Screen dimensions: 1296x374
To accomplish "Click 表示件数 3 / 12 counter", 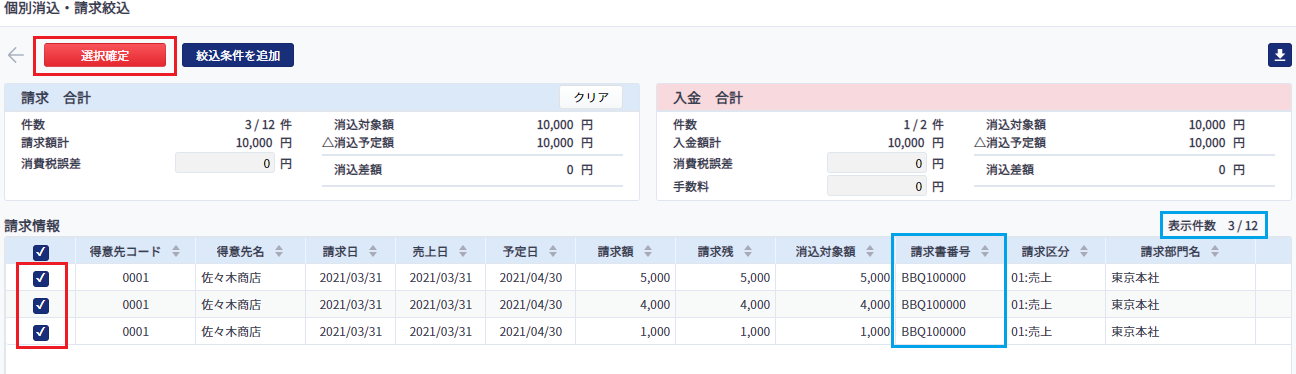I will pyautogui.click(x=1213, y=226).
